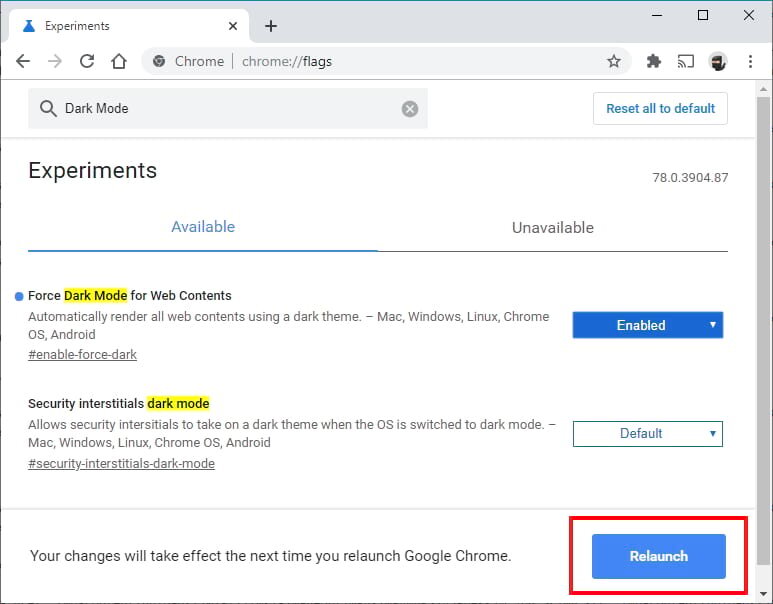
Task: Click the Security interstitials dark mode title
Action: pos(119,403)
